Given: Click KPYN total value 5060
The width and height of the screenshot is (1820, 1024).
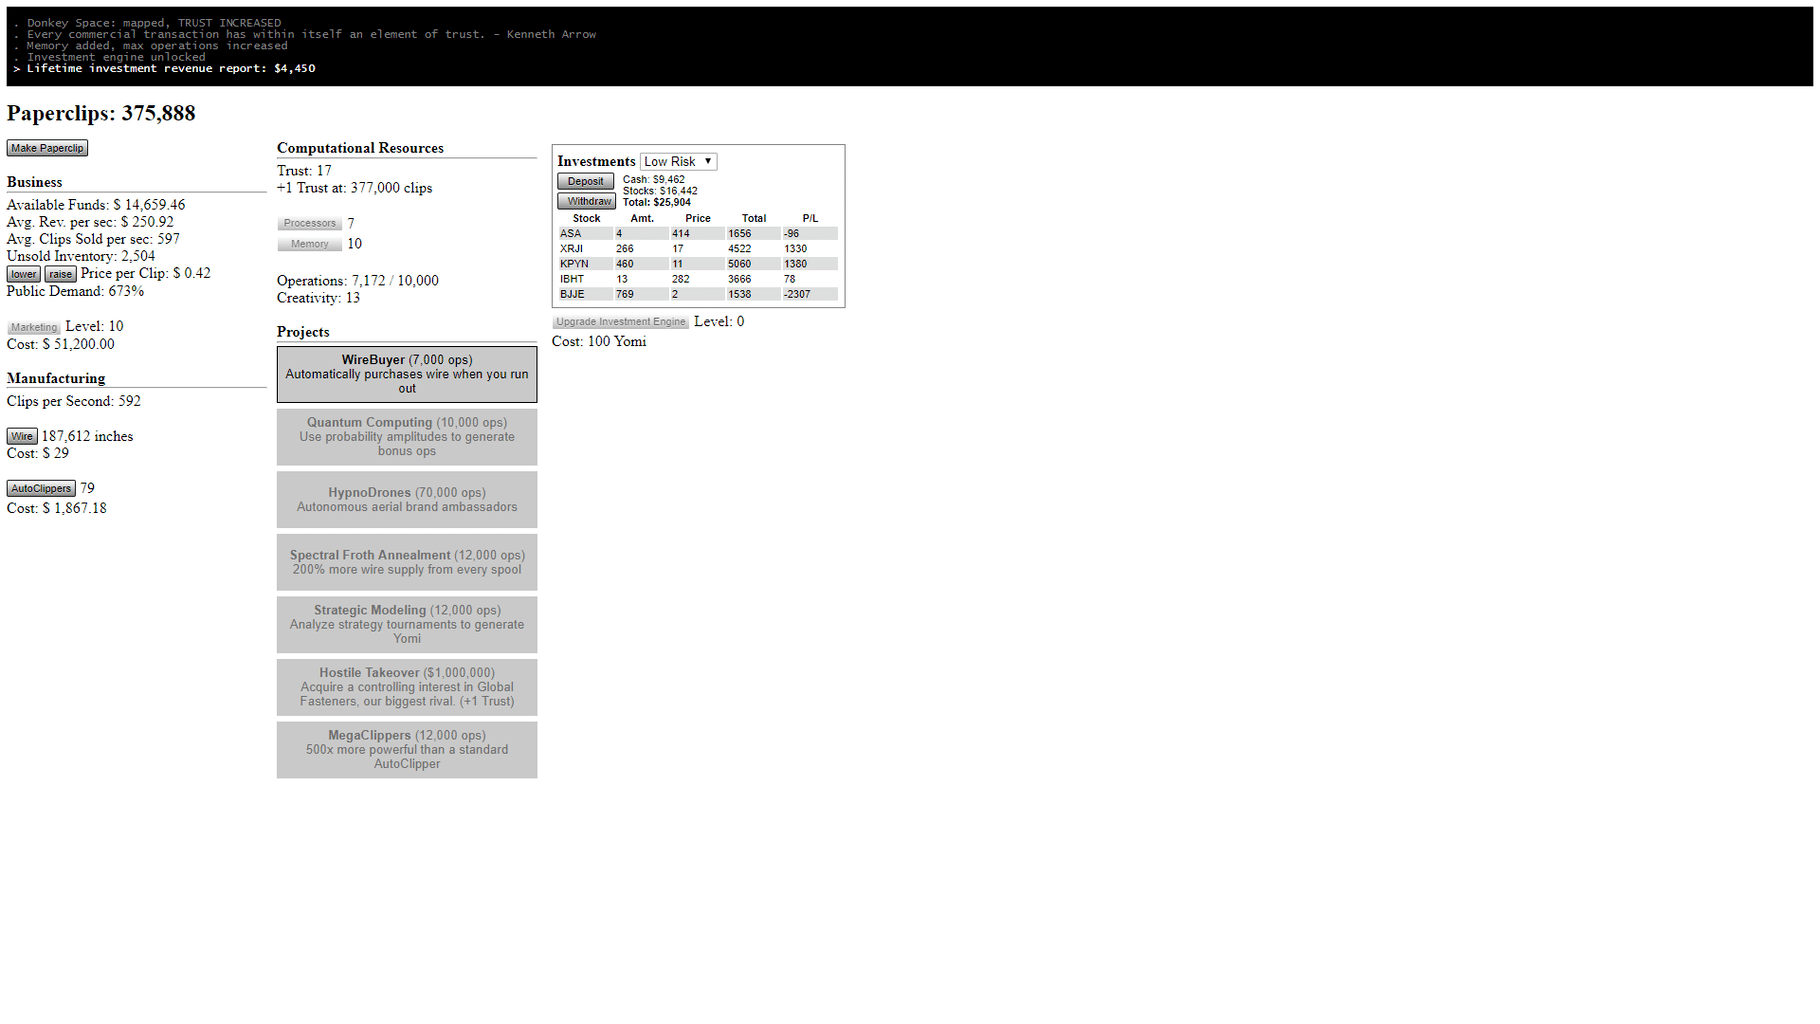Looking at the screenshot, I should point(739,264).
